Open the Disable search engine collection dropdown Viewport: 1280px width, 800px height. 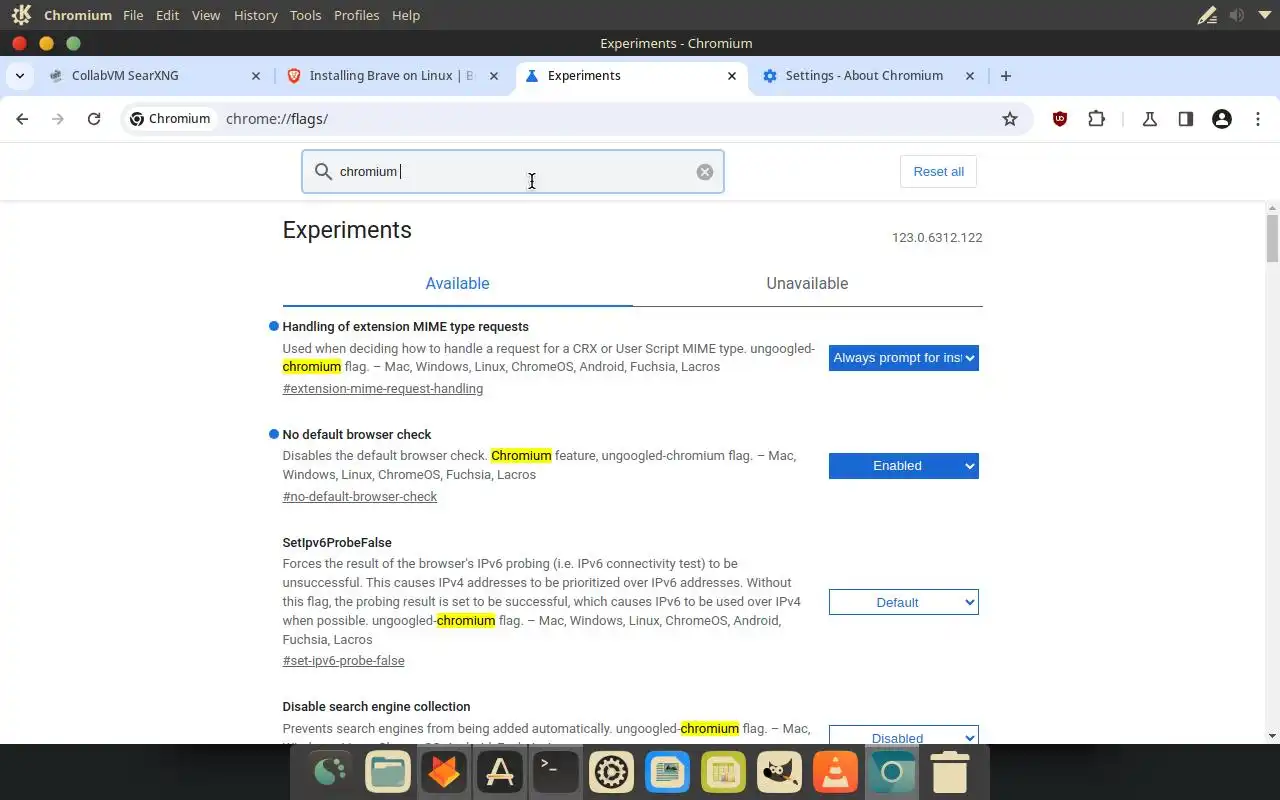click(x=904, y=735)
